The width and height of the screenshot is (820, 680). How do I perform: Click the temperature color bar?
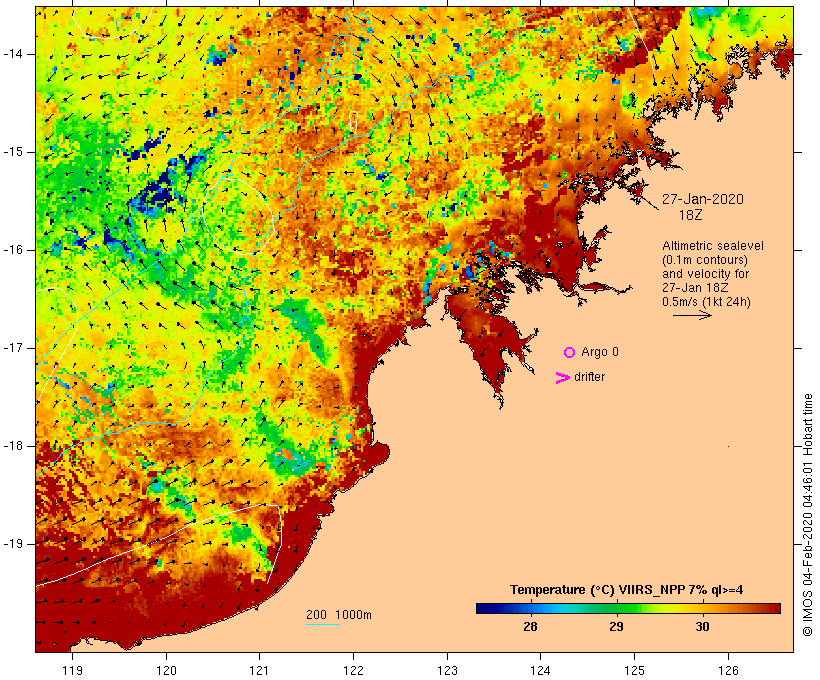(628, 608)
